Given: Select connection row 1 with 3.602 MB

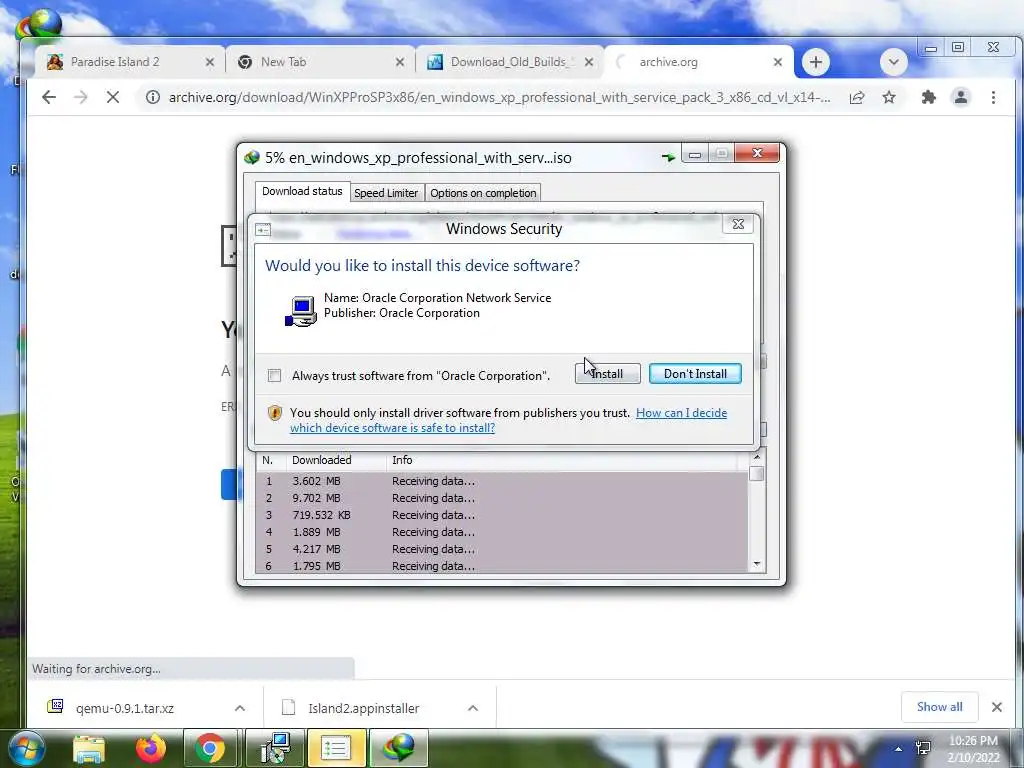Looking at the screenshot, I should [502, 481].
